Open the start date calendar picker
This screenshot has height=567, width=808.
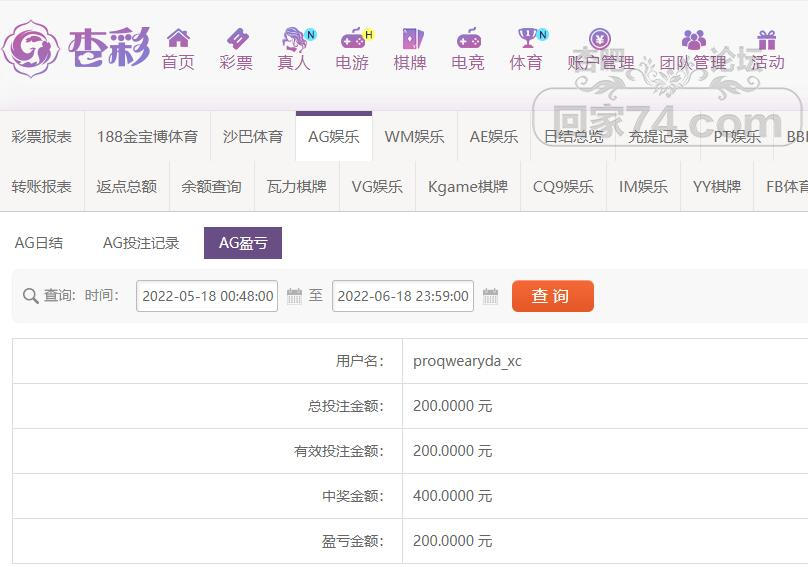click(x=294, y=296)
